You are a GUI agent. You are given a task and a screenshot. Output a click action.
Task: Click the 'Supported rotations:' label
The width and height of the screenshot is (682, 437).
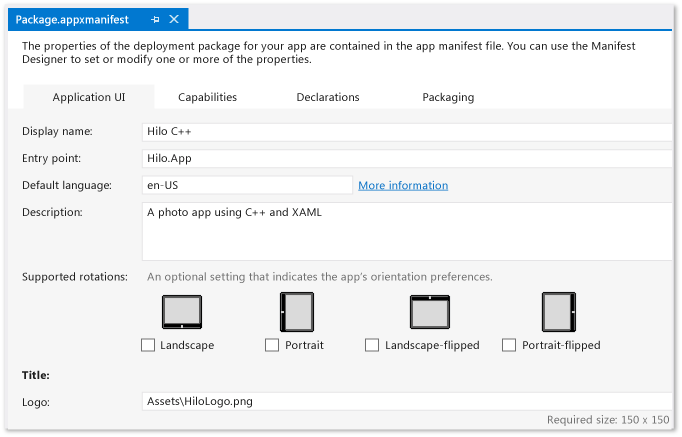(75, 277)
